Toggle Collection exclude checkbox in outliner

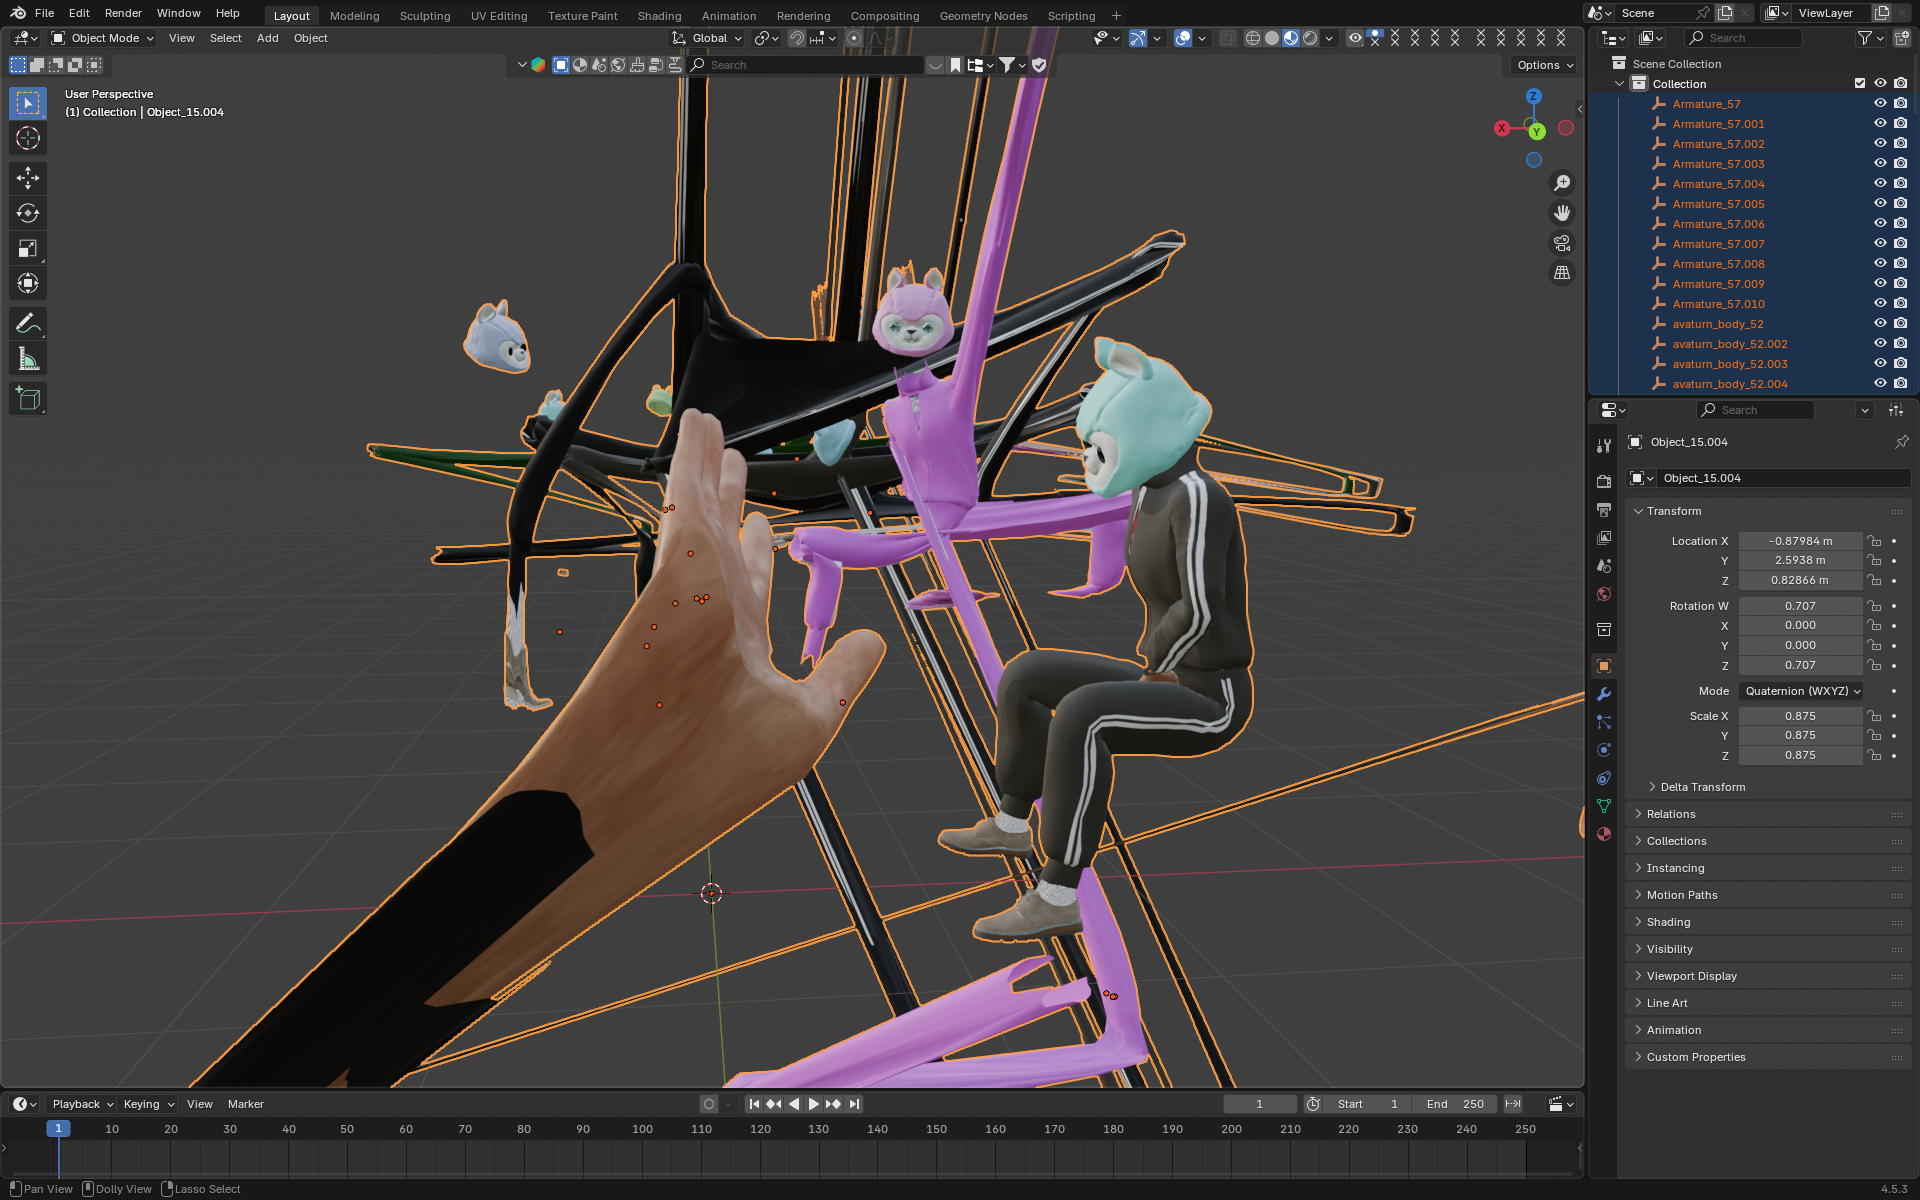coord(1860,84)
